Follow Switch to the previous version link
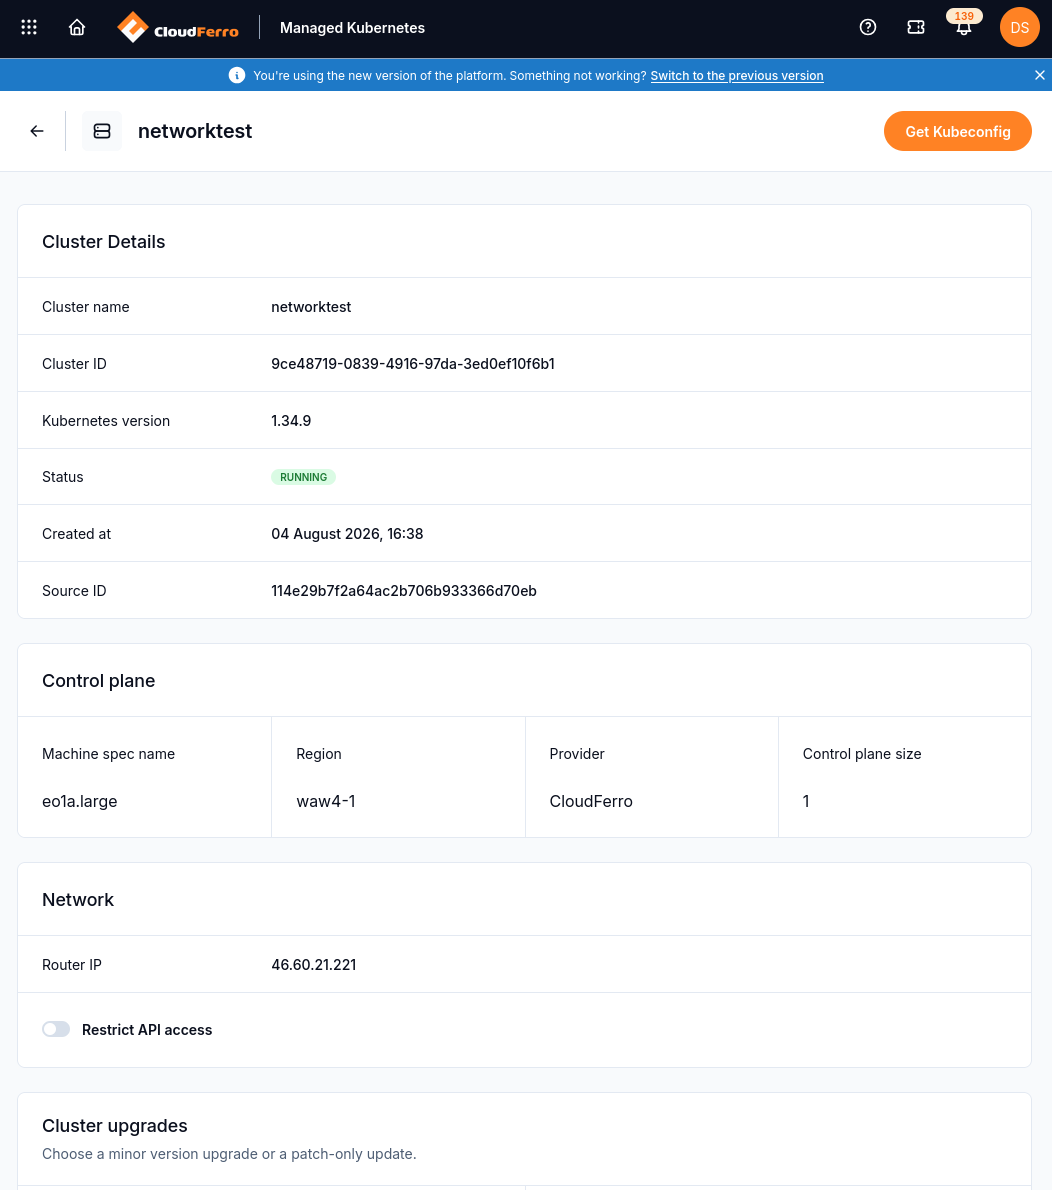The image size is (1052, 1190). point(736,76)
